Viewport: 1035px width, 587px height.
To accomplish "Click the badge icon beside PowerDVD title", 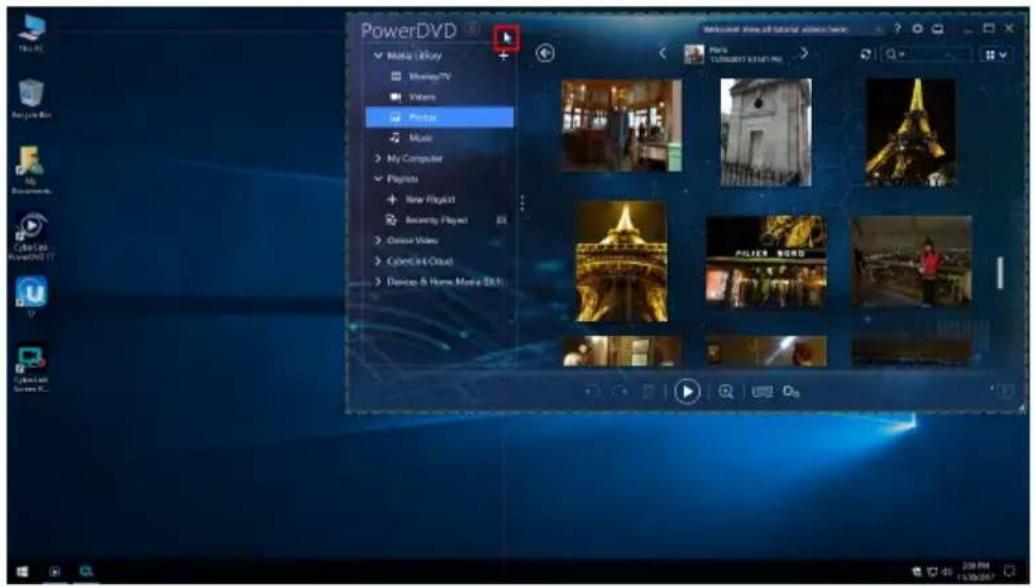I will coord(472,29).
